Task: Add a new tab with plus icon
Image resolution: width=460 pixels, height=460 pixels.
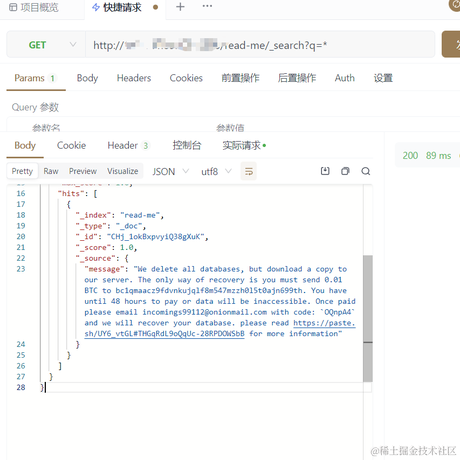Action: (180, 7)
